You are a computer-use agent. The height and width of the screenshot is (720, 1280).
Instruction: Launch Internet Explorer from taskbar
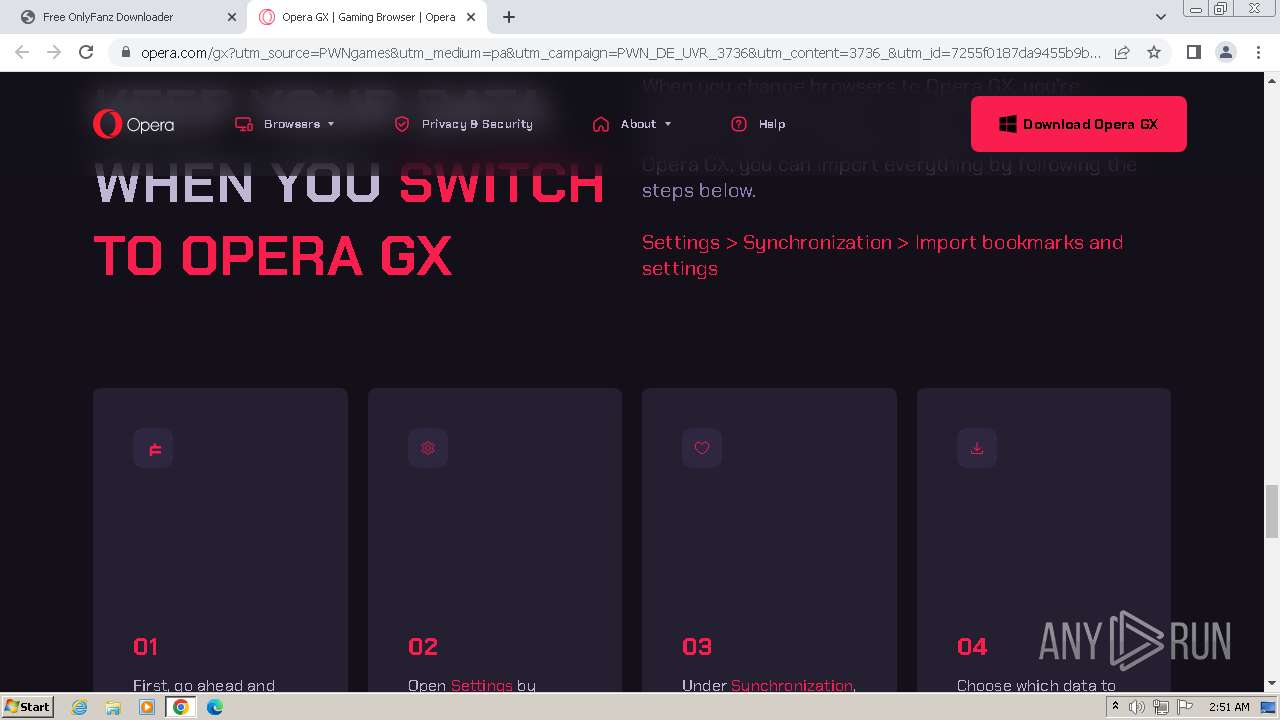coord(80,707)
